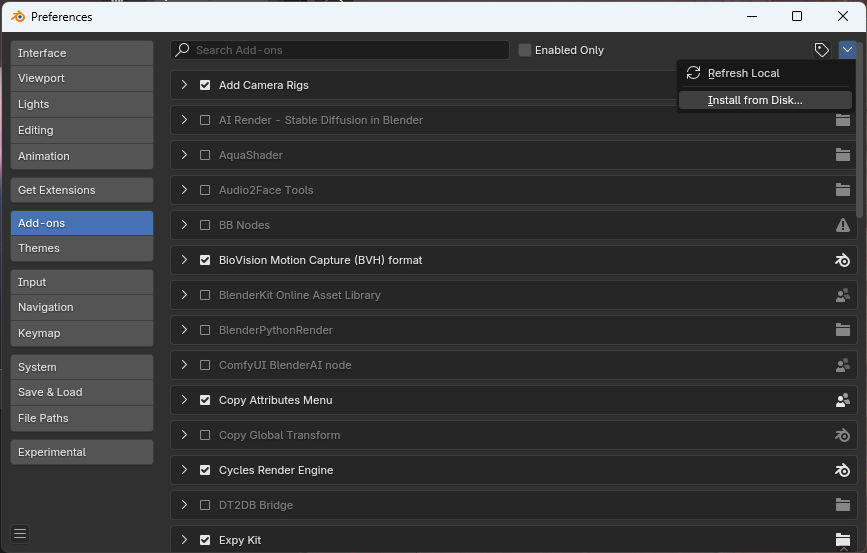
Task: Expand Audio2Face Tools details
Action: pyautogui.click(x=184, y=190)
